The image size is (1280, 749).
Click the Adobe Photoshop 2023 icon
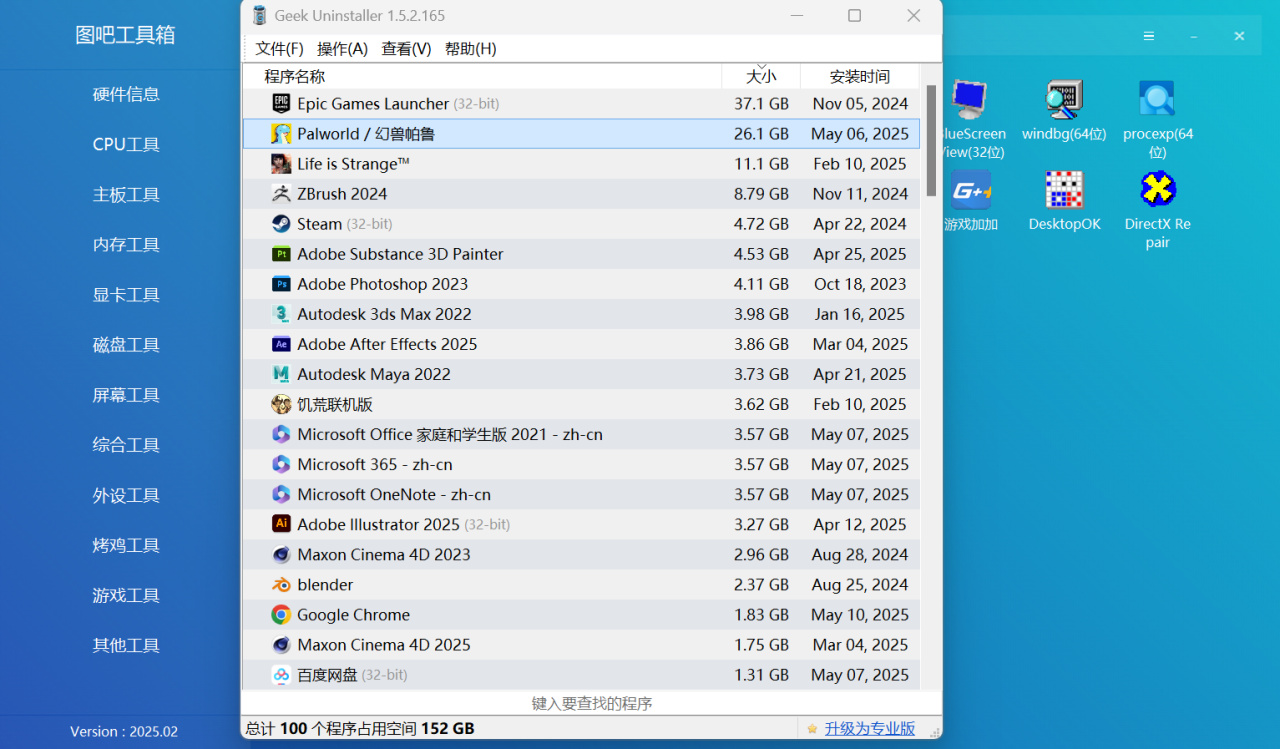[x=281, y=284]
